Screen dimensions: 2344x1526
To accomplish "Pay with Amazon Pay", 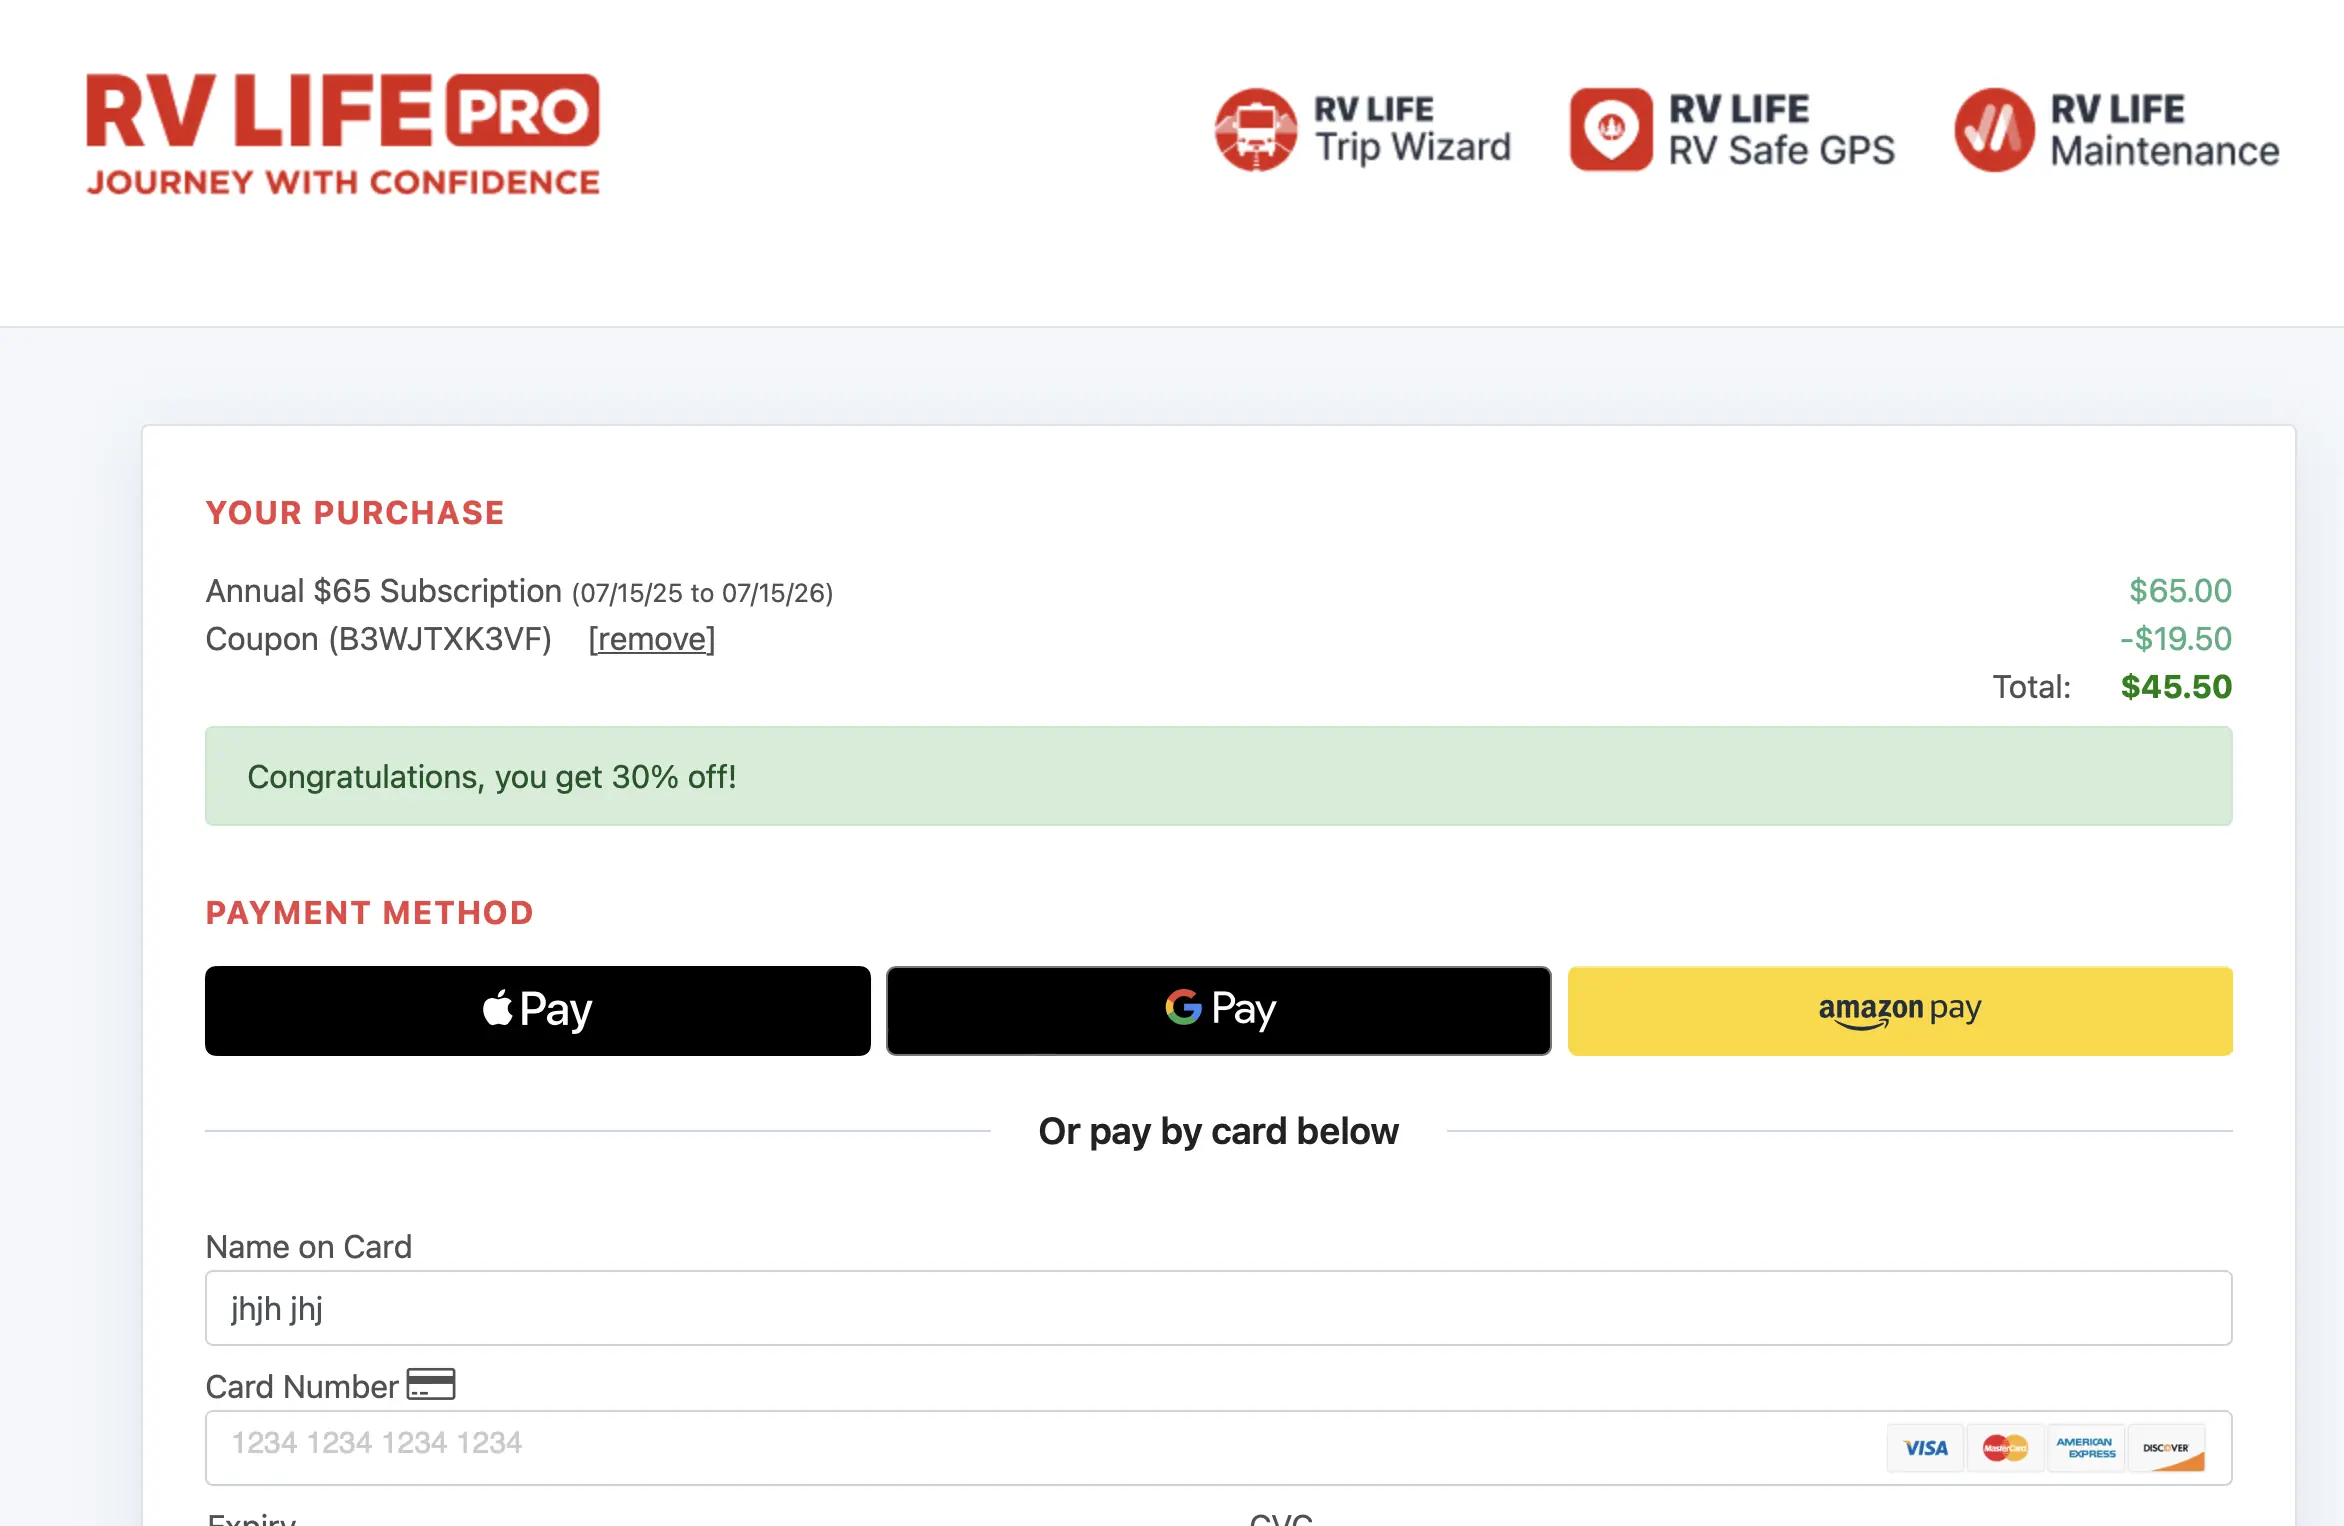I will pos(1900,1010).
